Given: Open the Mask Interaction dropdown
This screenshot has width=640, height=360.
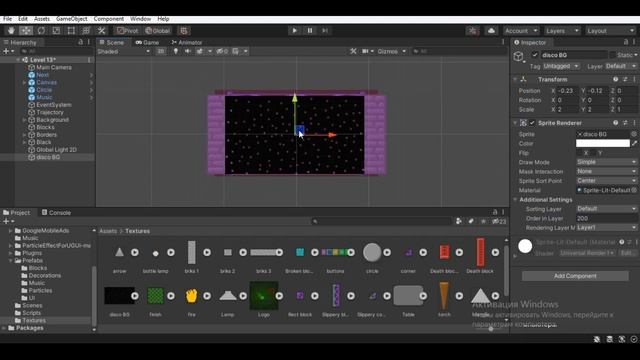Looking at the screenshot, I should click(607, 171).
